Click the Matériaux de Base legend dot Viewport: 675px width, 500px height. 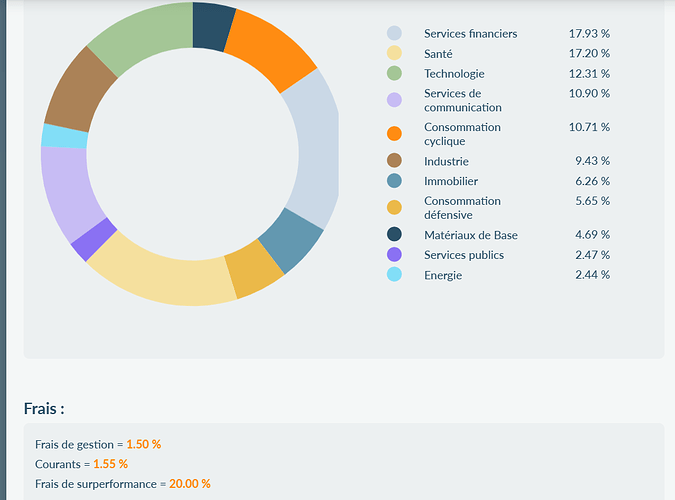coord(394,234)
